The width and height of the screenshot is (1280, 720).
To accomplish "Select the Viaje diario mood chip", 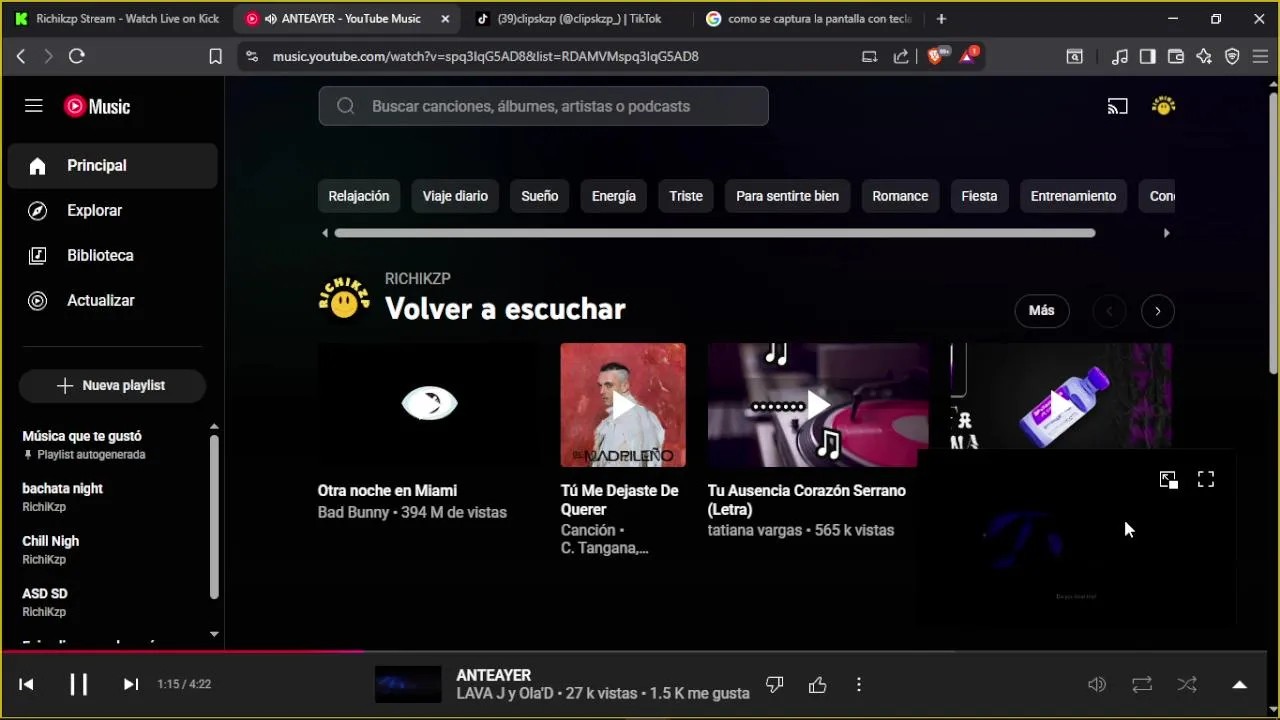I will point(455,196).
